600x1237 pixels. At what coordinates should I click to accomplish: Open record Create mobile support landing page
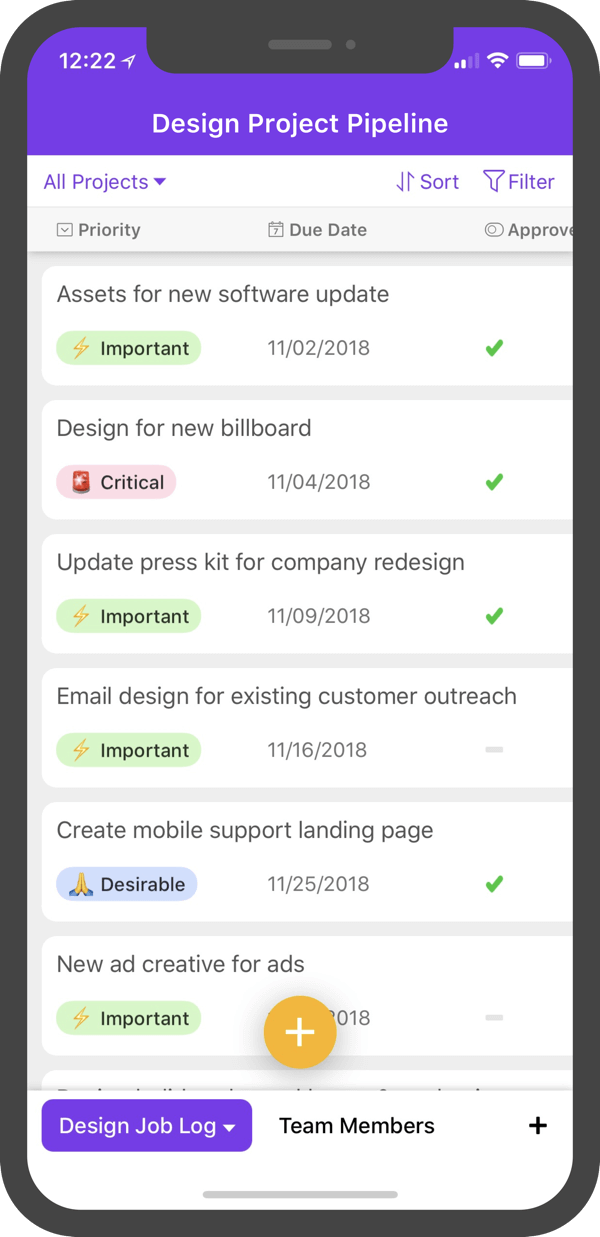245,830
